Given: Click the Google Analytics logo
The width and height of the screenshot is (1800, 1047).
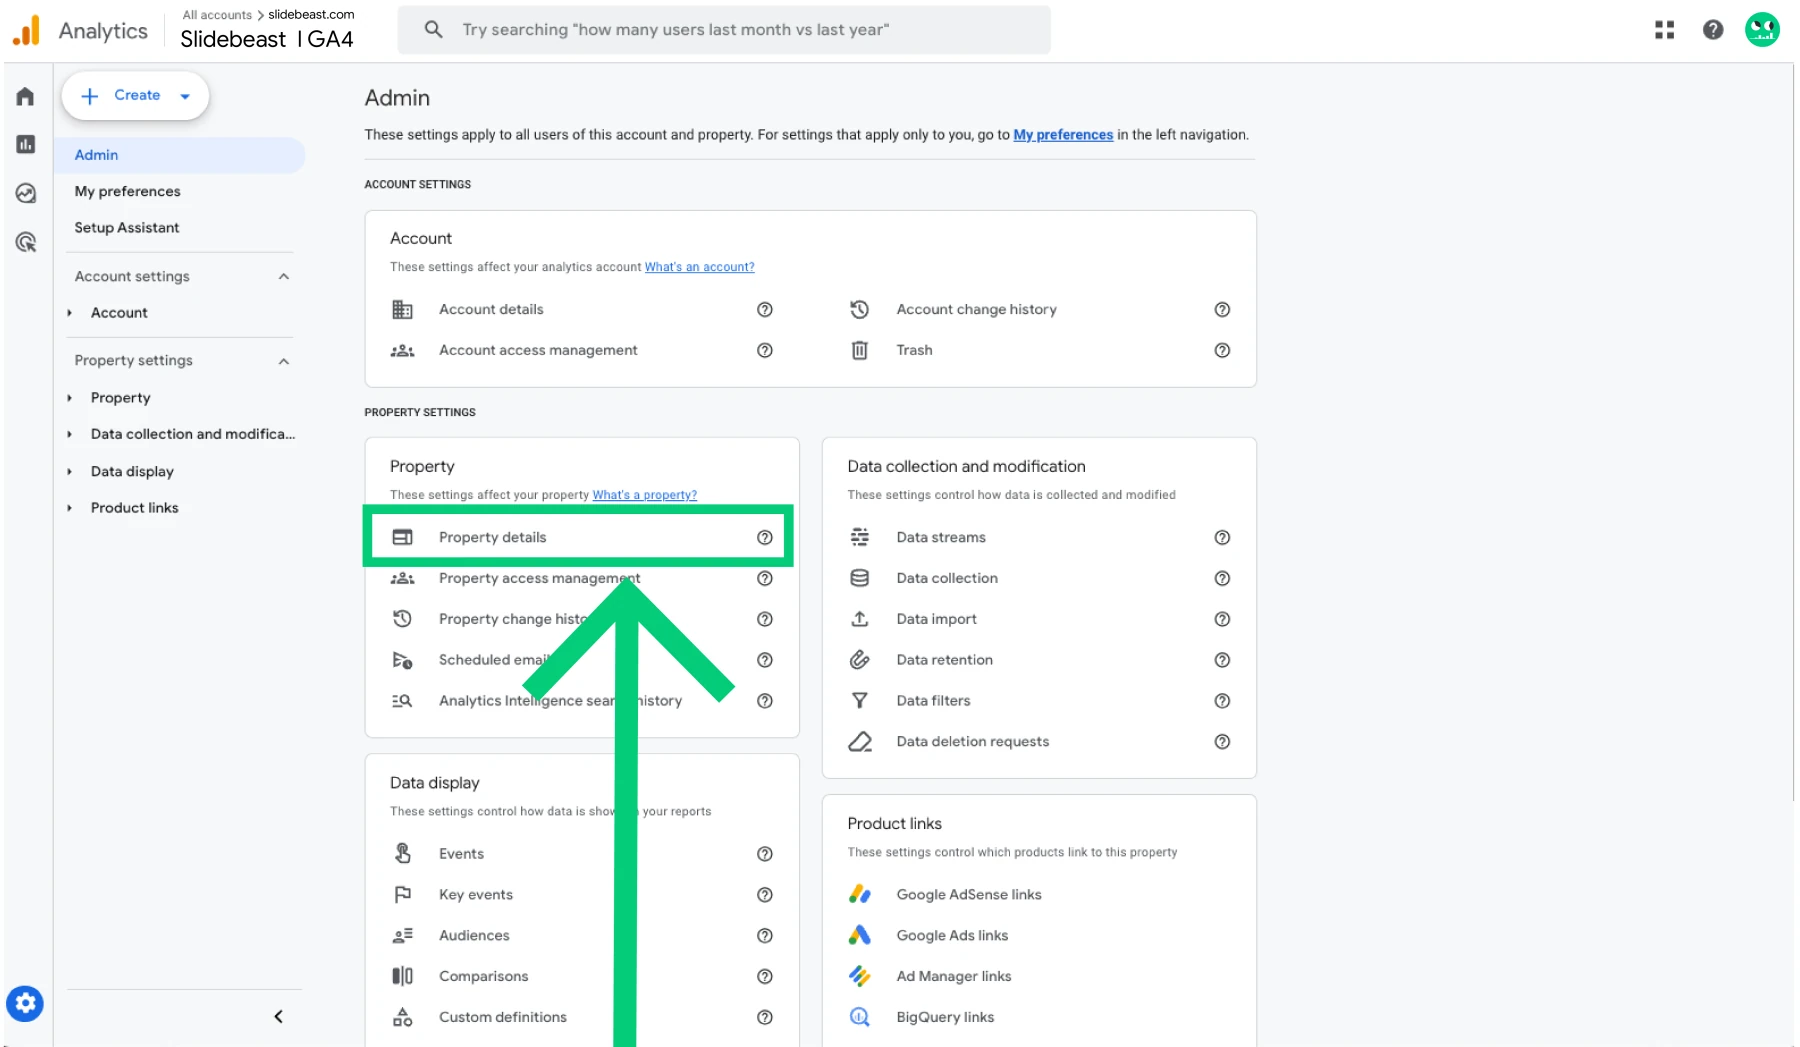Looking at the screenshot, I should click(26, 31).
